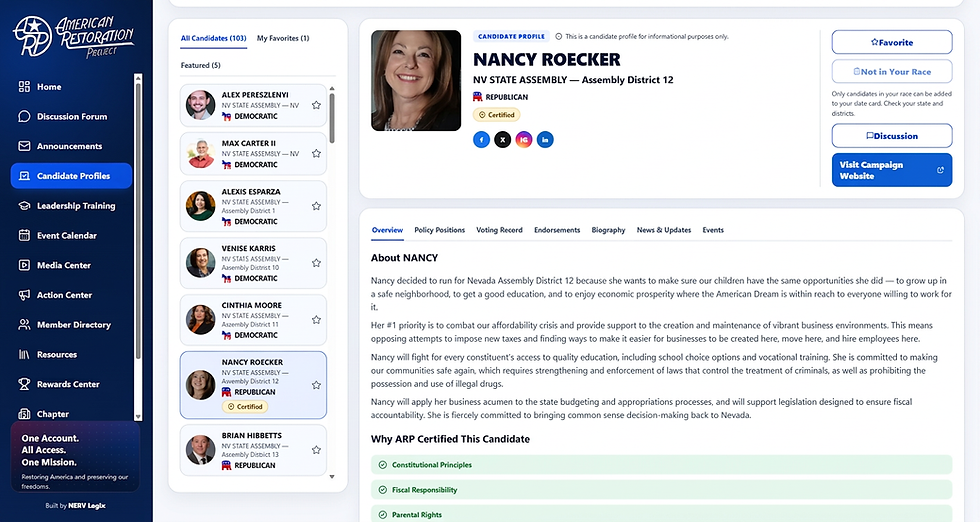The height and width of the screenshot is (522, 980).
Task: Open the Endorsements tab
Action: tap(557, 230)
